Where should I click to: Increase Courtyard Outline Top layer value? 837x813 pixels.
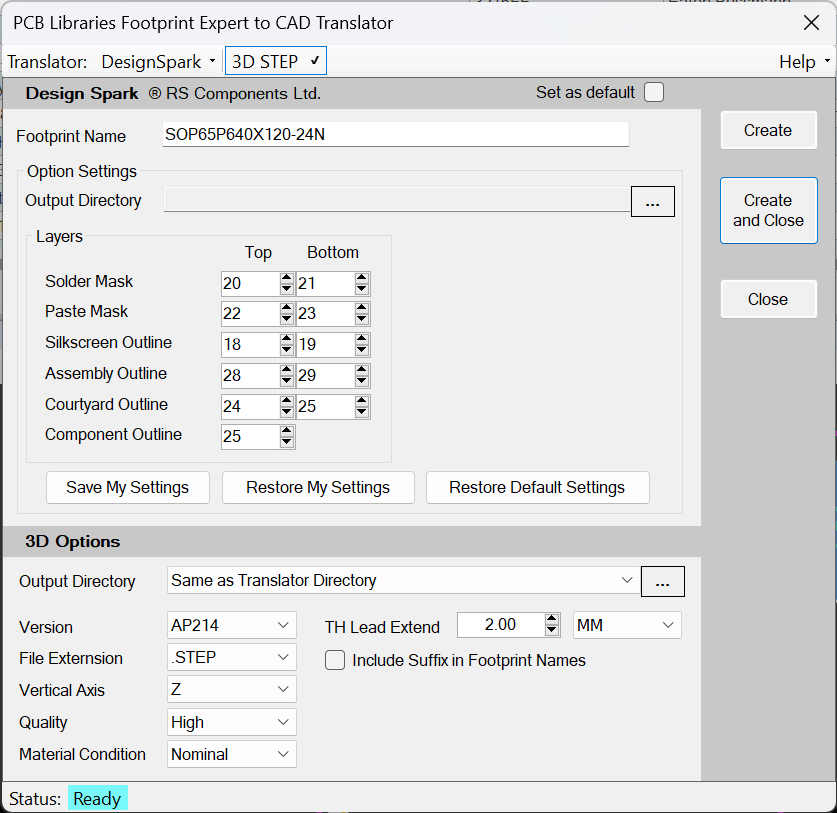coord(287,401)
